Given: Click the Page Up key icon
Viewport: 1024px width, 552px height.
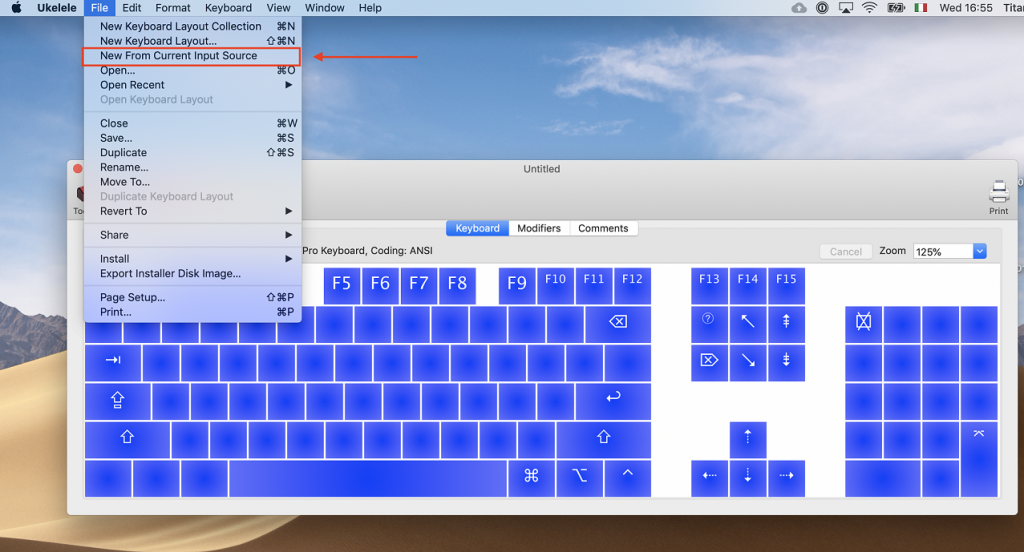Looking at the screenshot, I should [x=786, y=321].
